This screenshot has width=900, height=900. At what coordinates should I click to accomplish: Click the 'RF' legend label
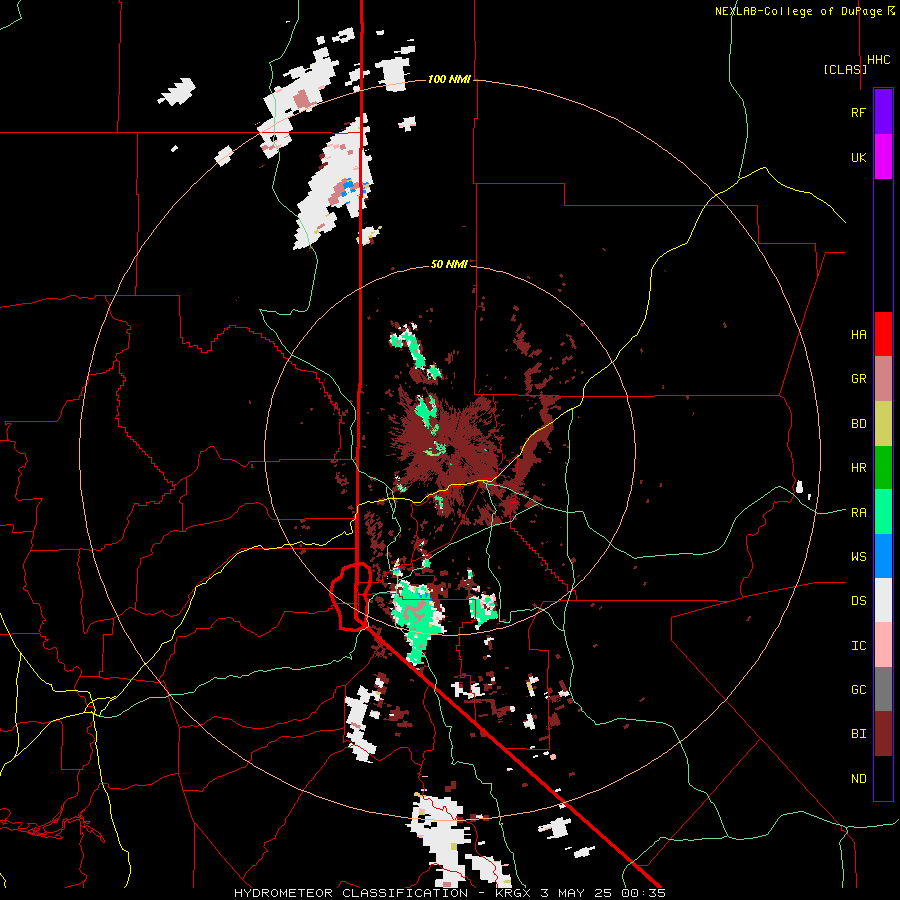pos(858,112)
